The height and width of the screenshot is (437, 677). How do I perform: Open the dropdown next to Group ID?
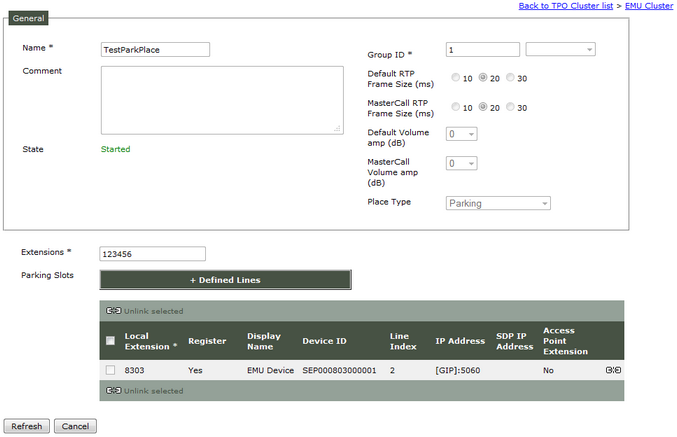(560, 49)
